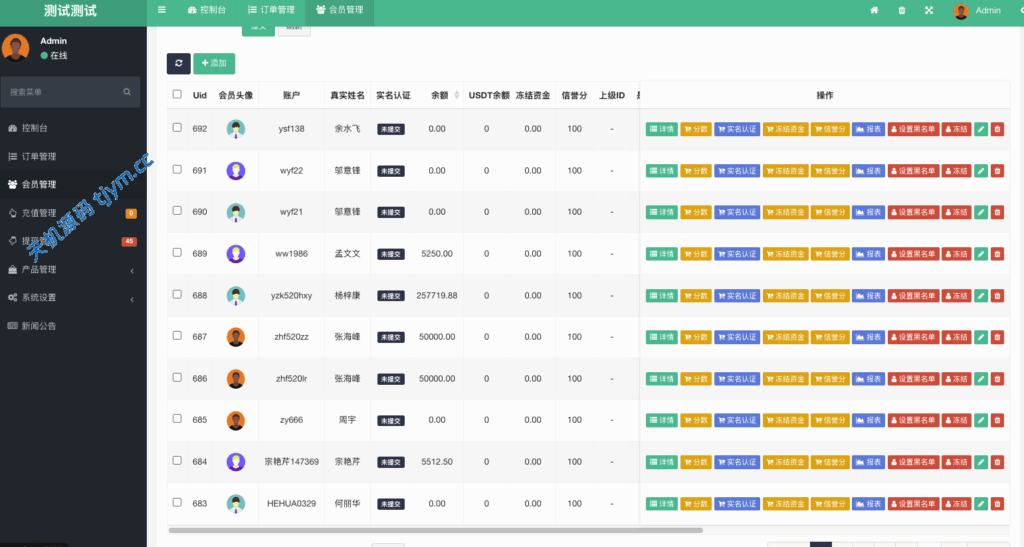Click the 搜索菜单 search input field

(60, 92)
